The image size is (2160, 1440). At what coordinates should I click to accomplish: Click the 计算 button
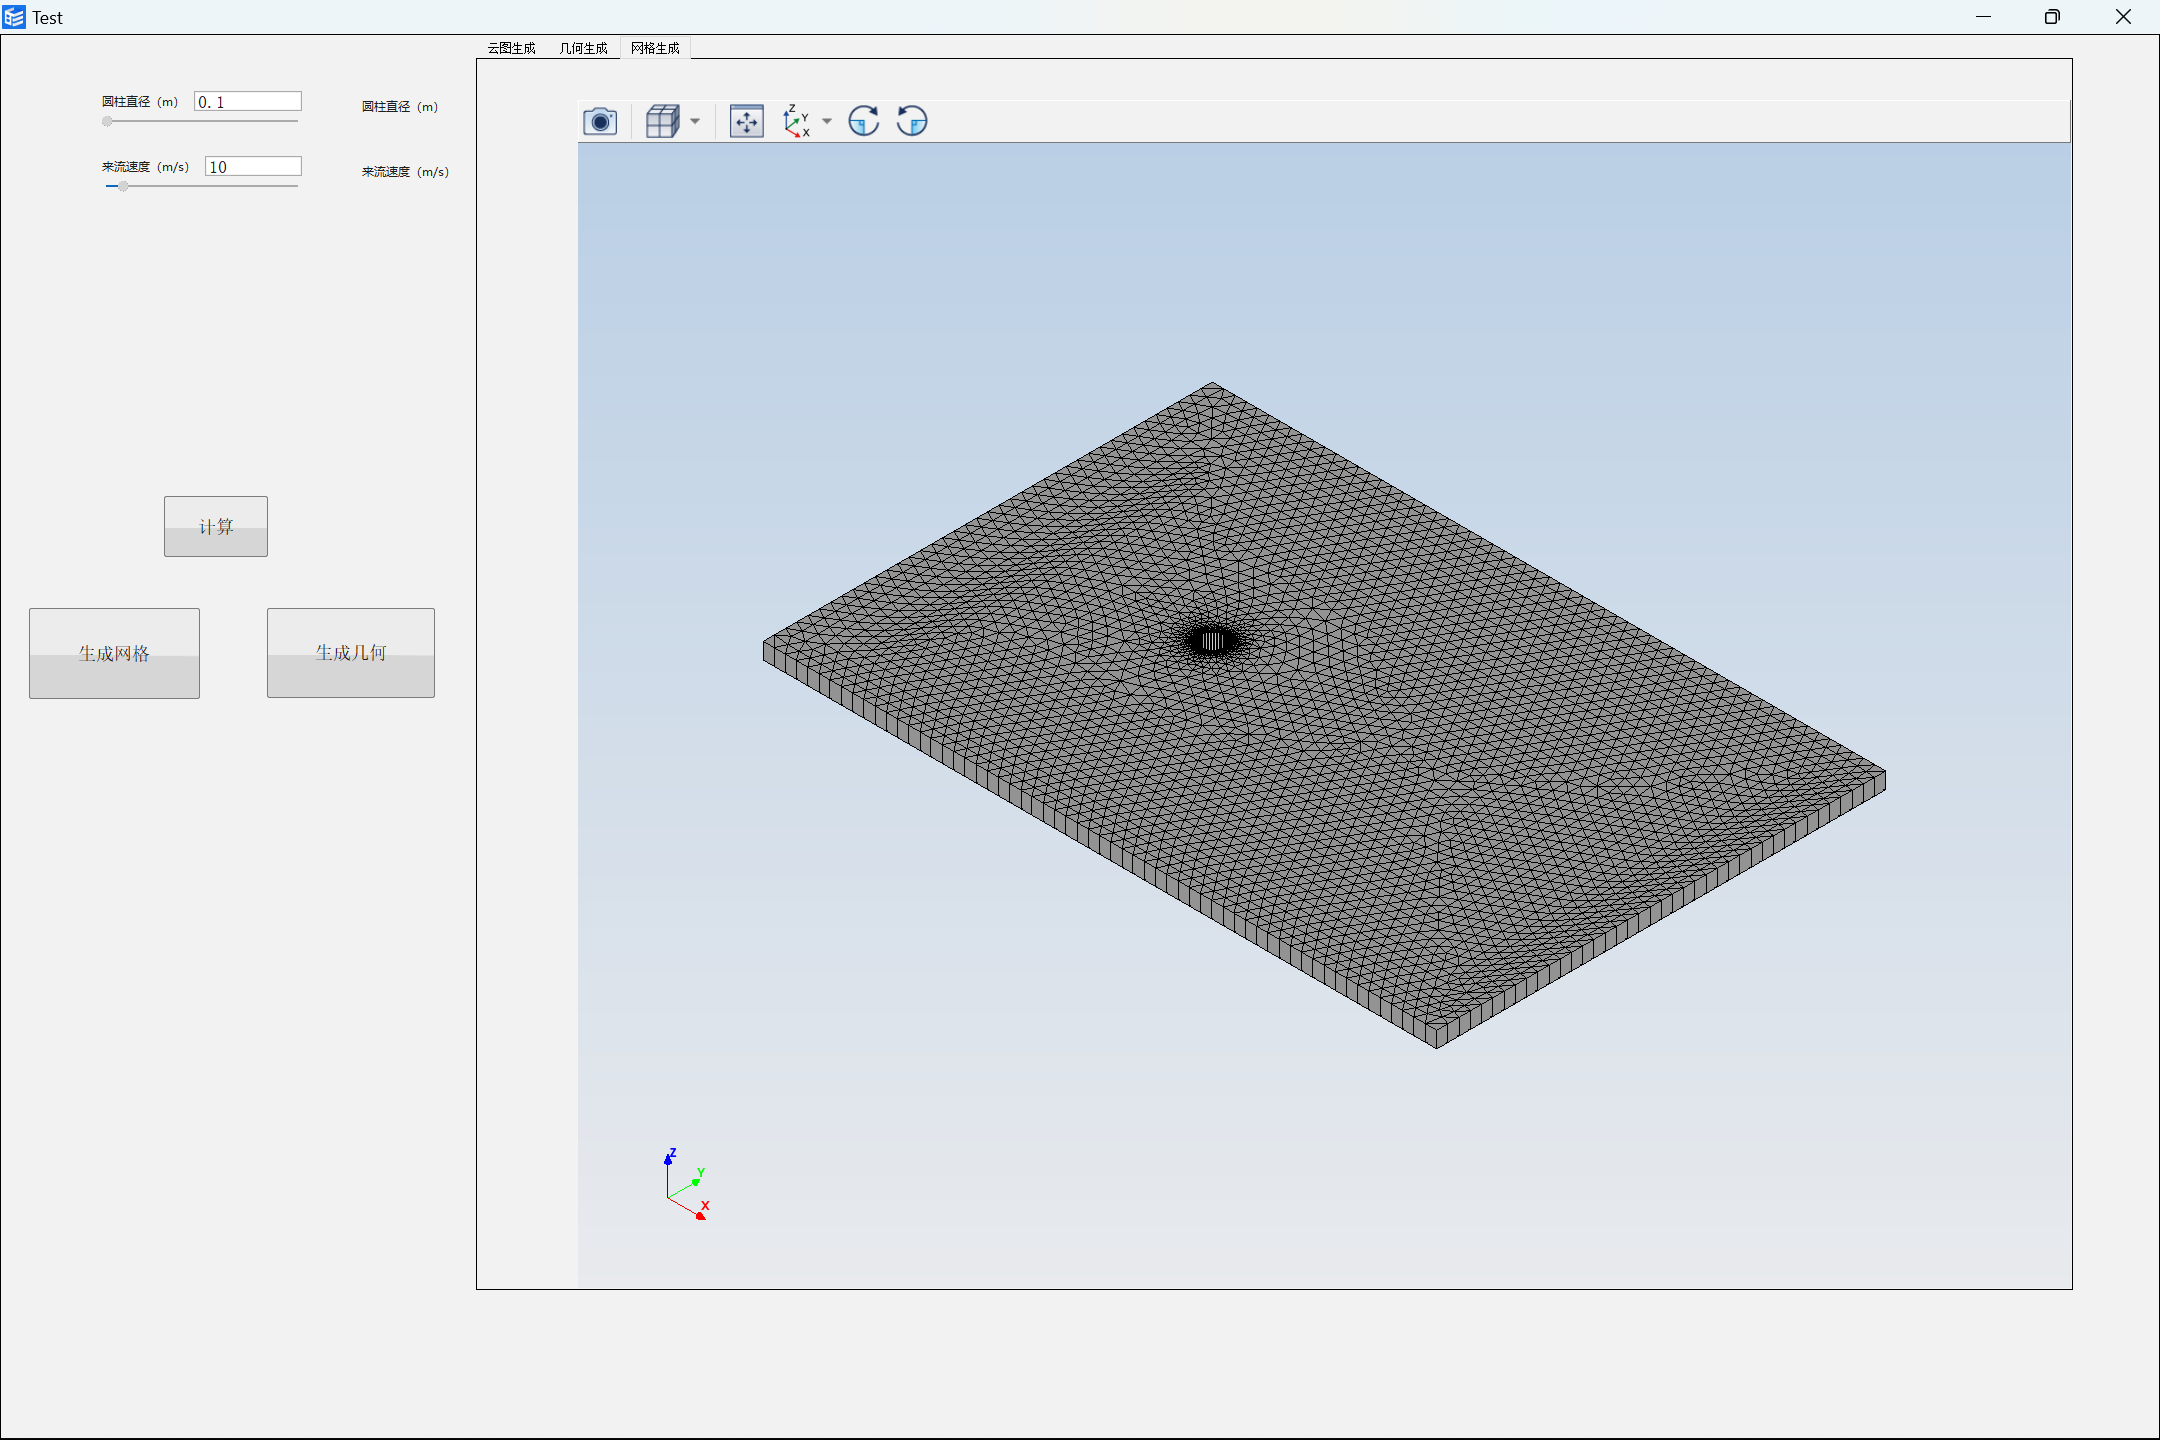coord(215,526)
